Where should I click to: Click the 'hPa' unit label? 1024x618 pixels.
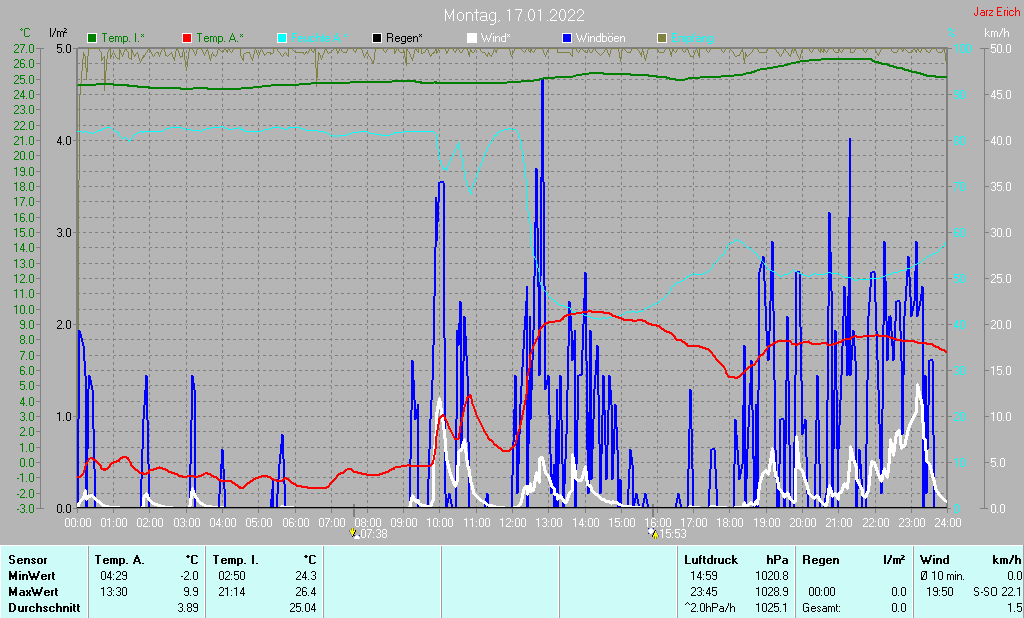click(777, 560)
